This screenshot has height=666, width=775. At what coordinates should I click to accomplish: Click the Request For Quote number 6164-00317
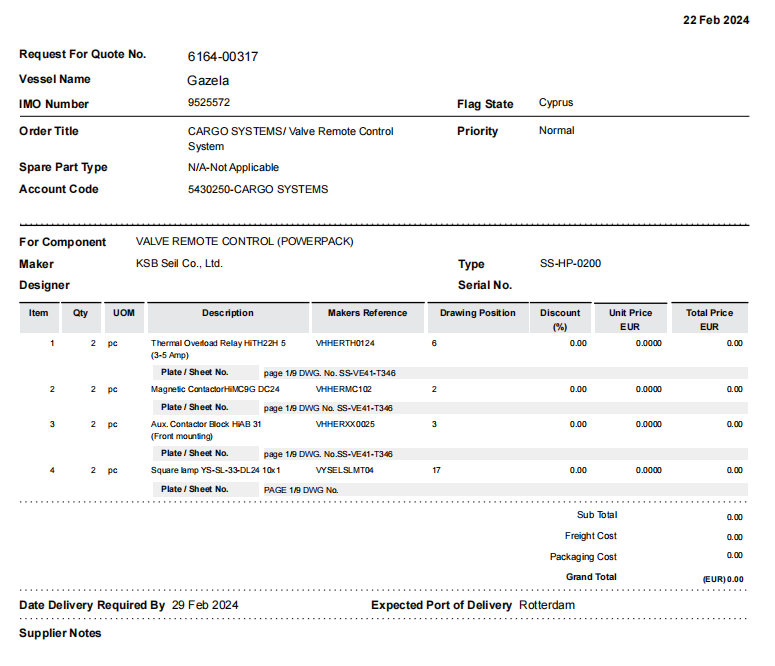coord(223,57)
